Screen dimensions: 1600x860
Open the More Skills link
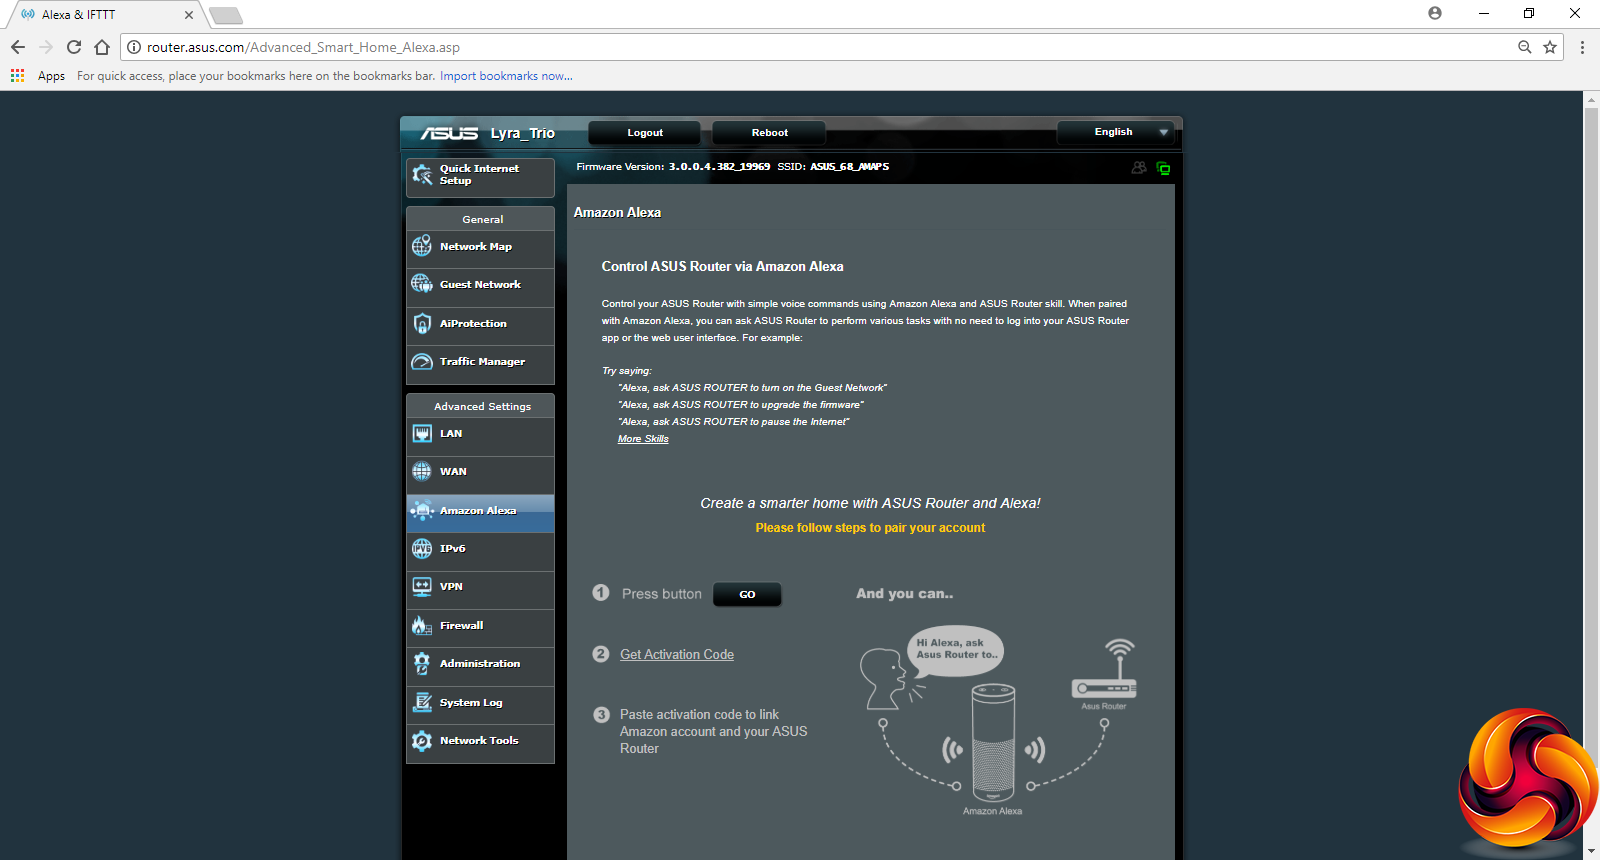[x=643, y=438]
